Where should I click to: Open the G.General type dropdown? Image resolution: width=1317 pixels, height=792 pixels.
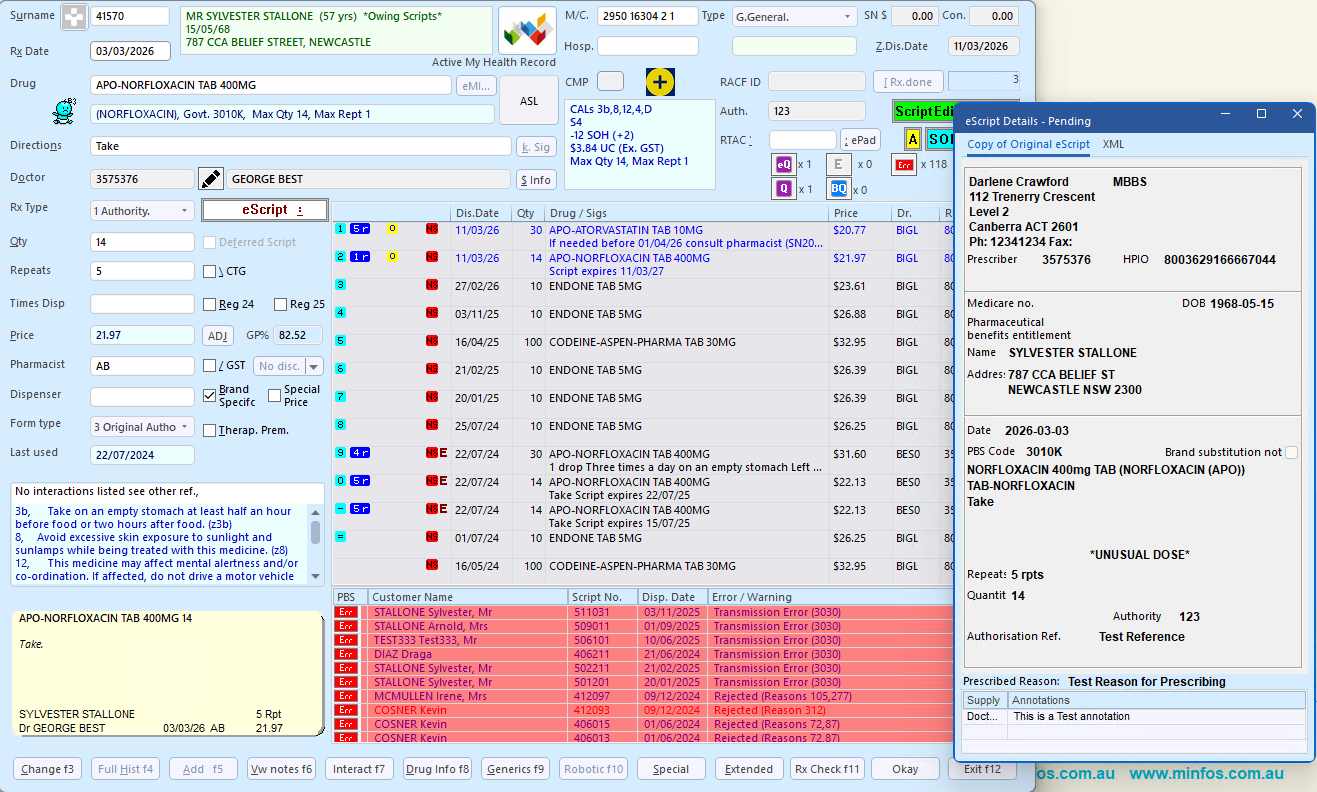[793, 17]
